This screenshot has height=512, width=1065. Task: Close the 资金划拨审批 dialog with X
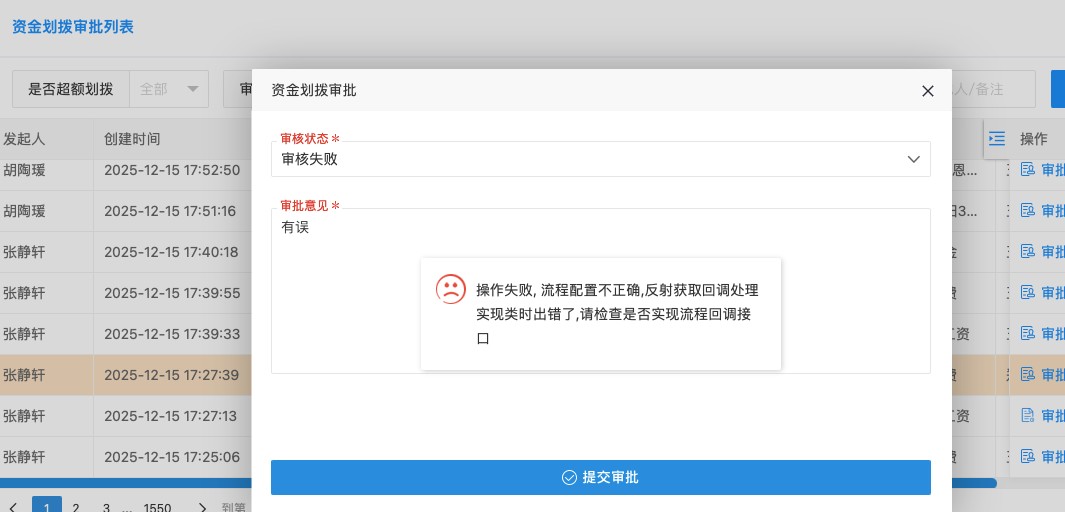tap(928, 91)
